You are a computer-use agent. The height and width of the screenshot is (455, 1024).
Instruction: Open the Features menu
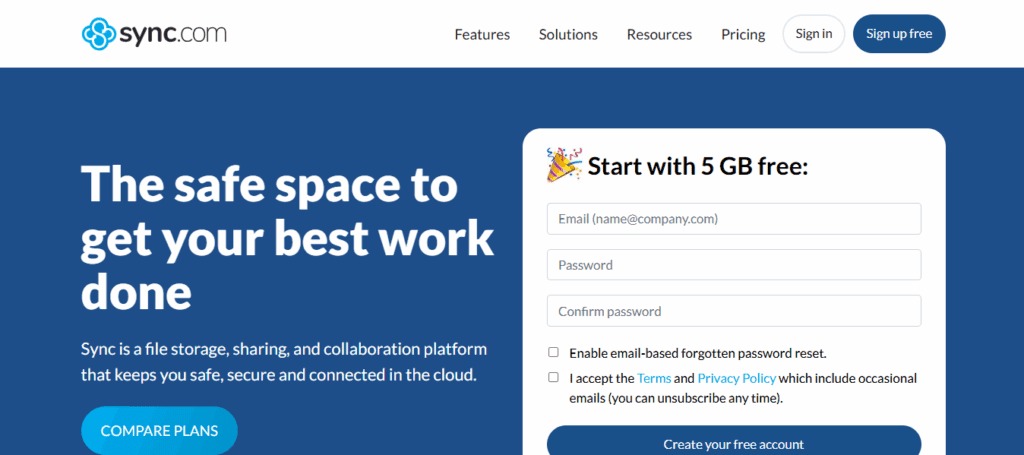(482, 35)
